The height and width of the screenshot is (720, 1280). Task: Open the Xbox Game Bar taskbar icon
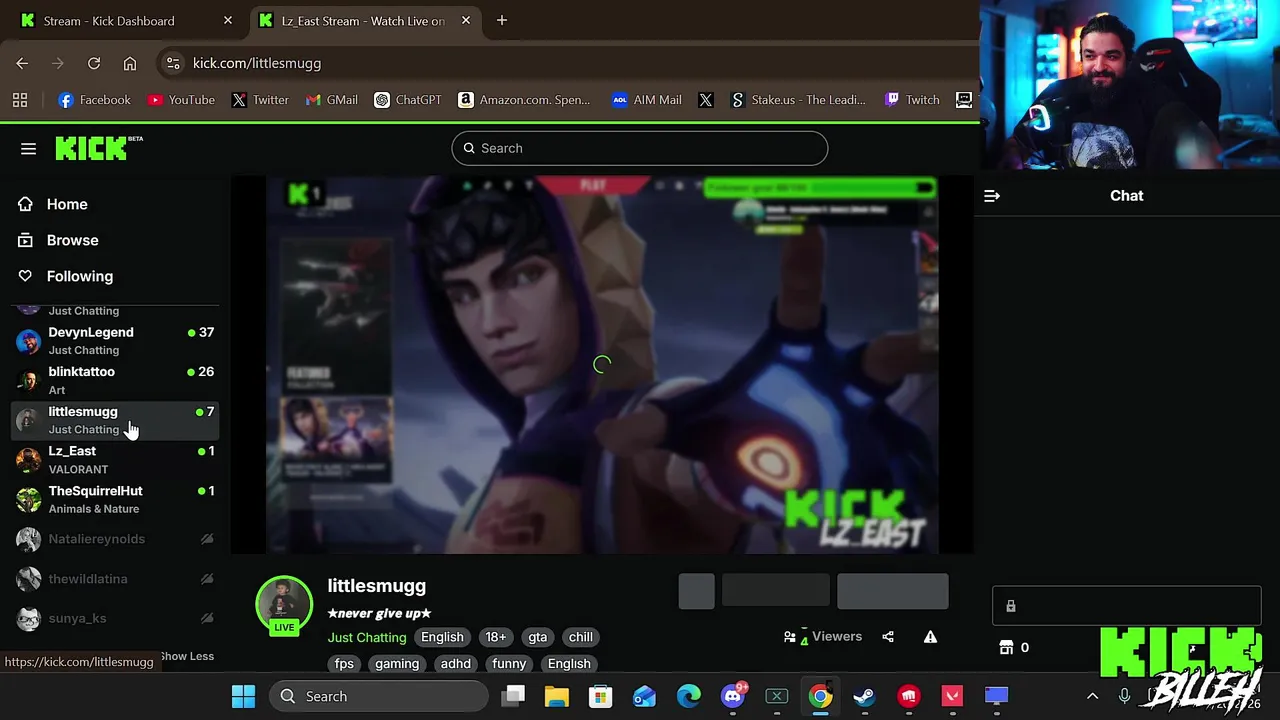point(777,696)
